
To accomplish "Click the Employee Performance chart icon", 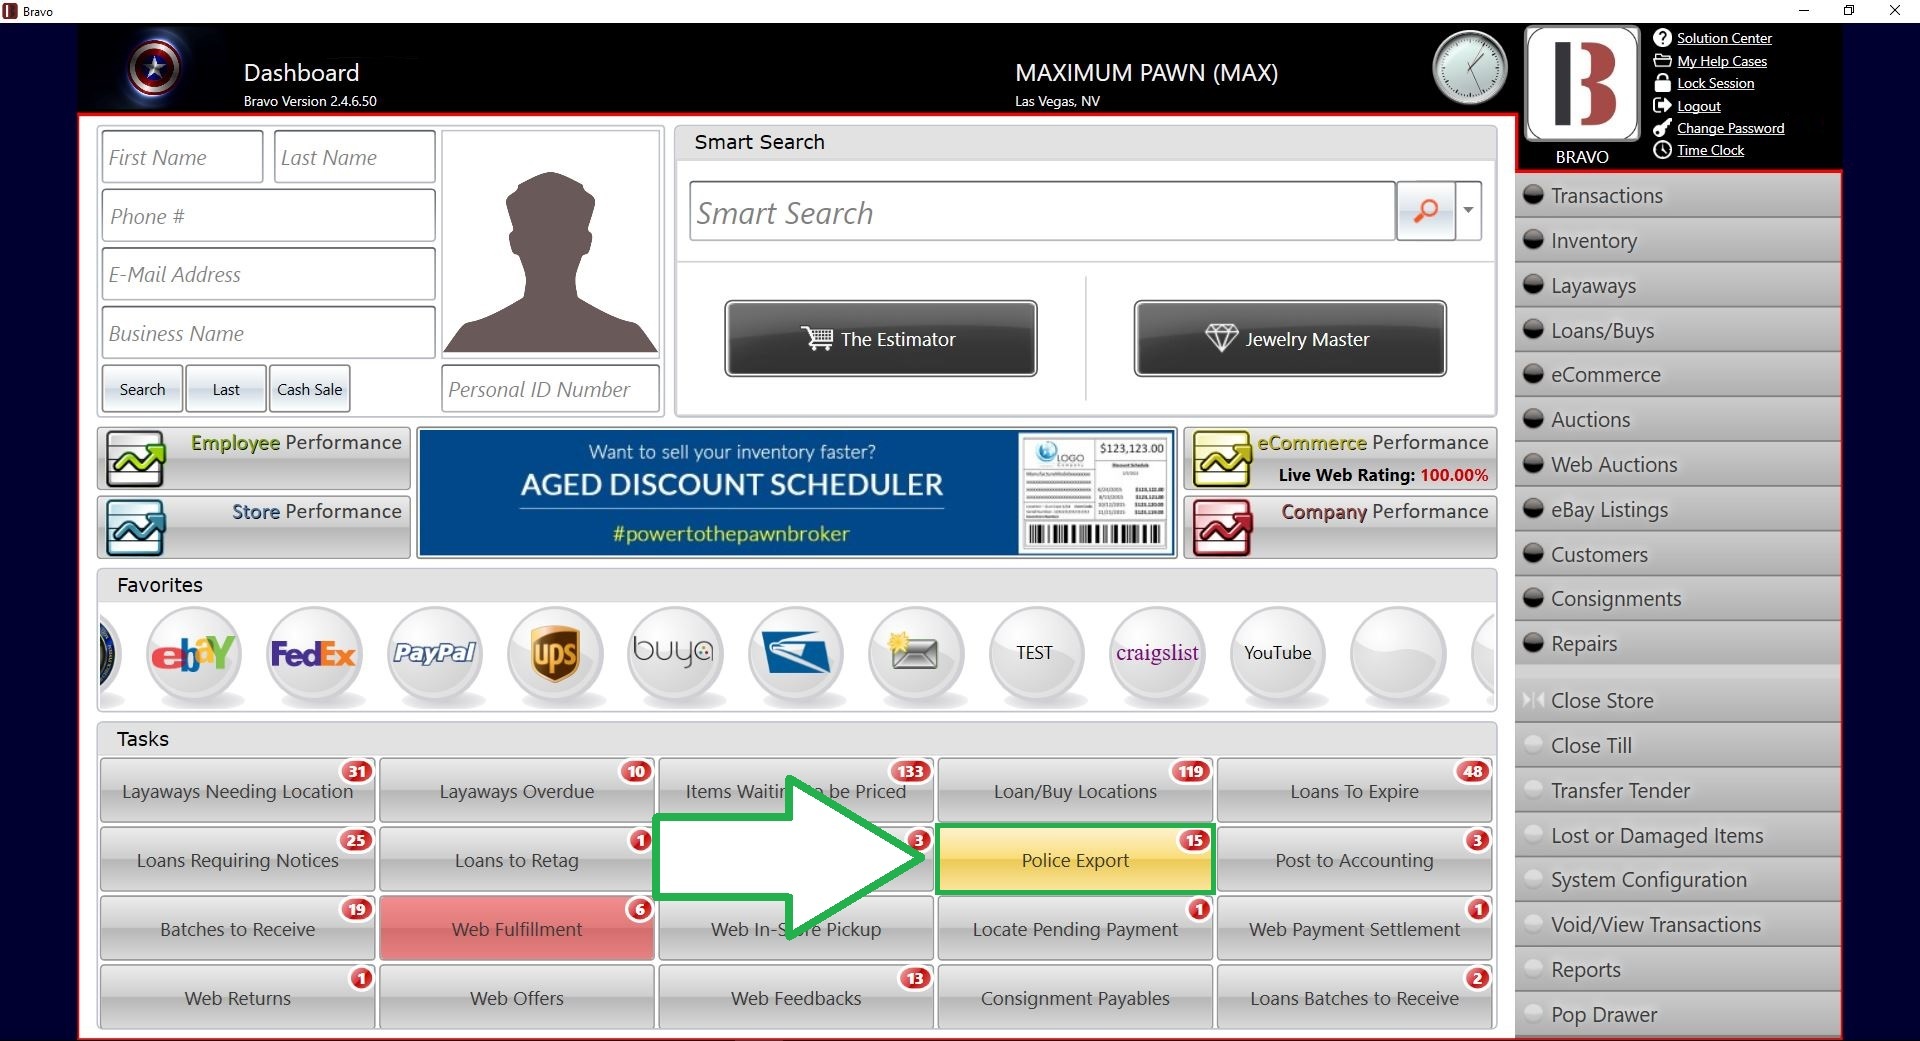I will click(x=136, y=459).
